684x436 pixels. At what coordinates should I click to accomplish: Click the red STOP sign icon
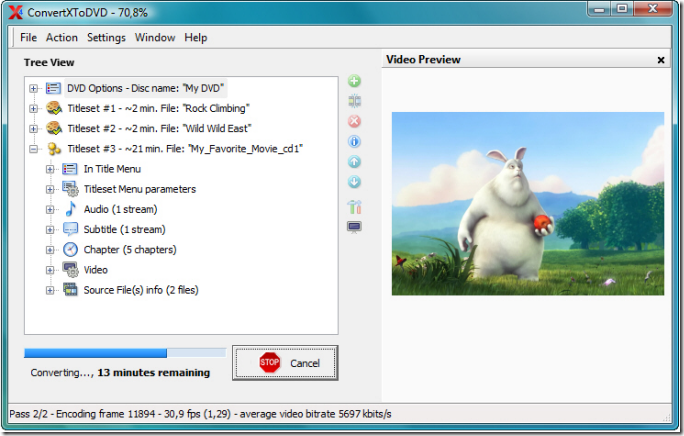tap(270, 362)
